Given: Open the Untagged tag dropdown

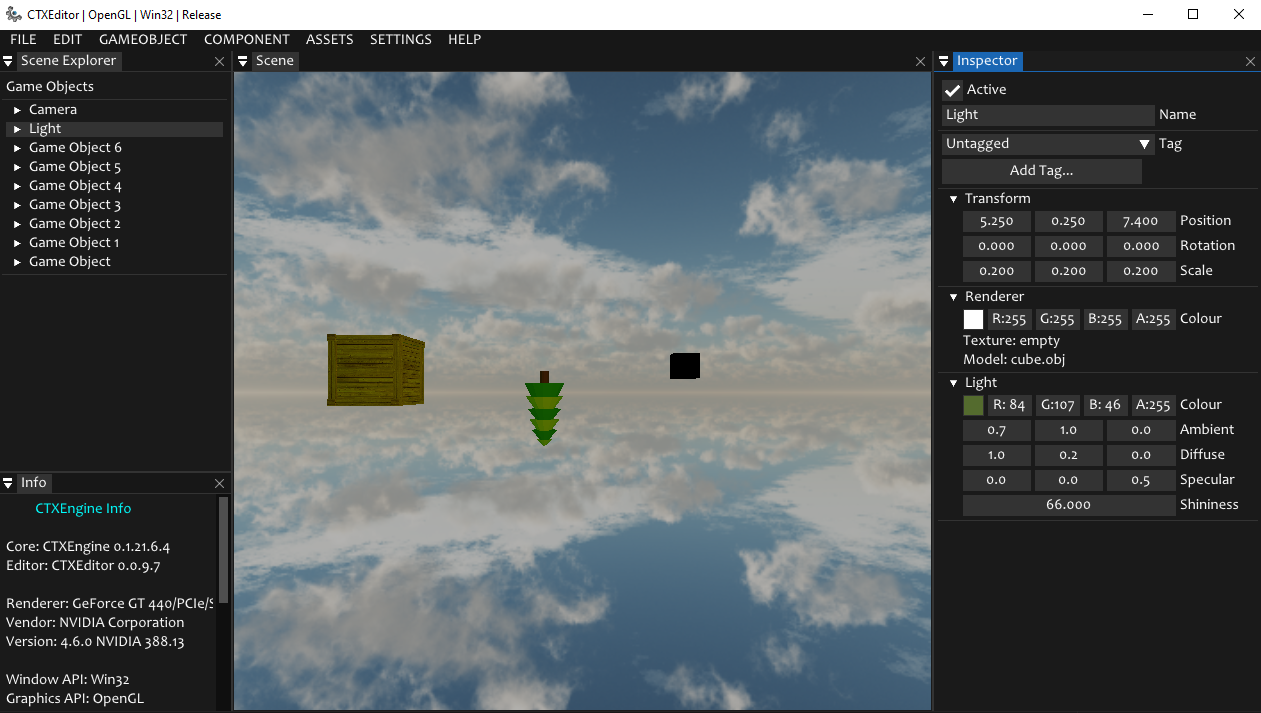Looking at the screenshot, I should pyautogui.click(x=1048, y=144).
